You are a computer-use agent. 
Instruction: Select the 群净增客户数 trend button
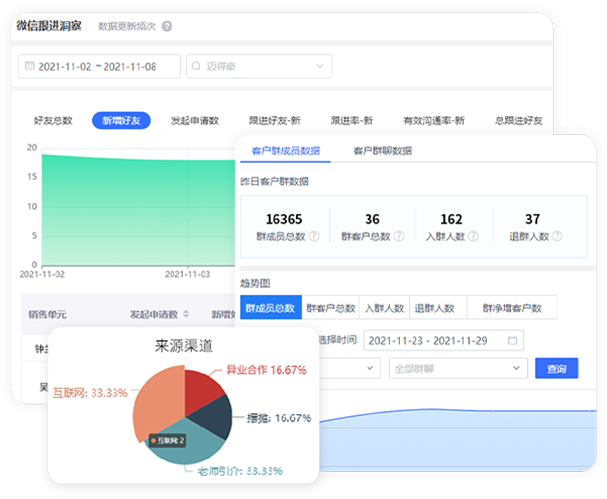[512, 308]
